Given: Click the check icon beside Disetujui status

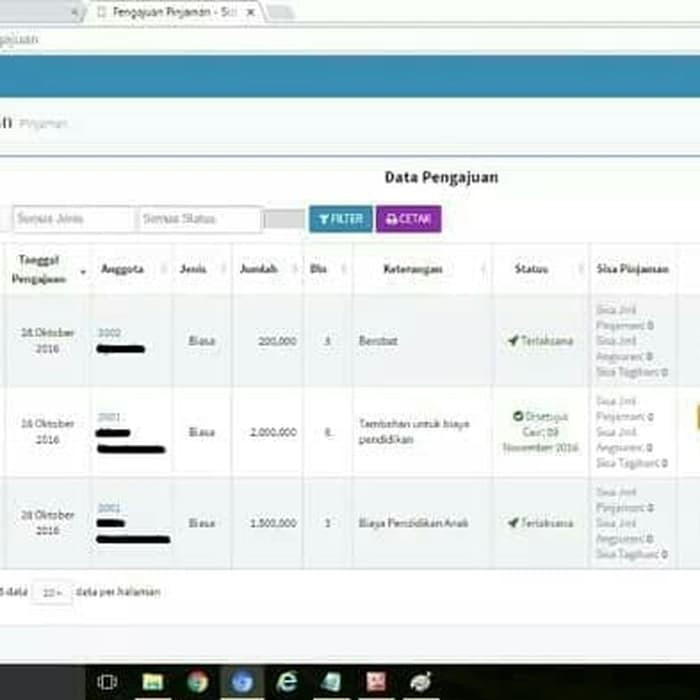Looking at the screenshot, I should [x=518, y=416].
